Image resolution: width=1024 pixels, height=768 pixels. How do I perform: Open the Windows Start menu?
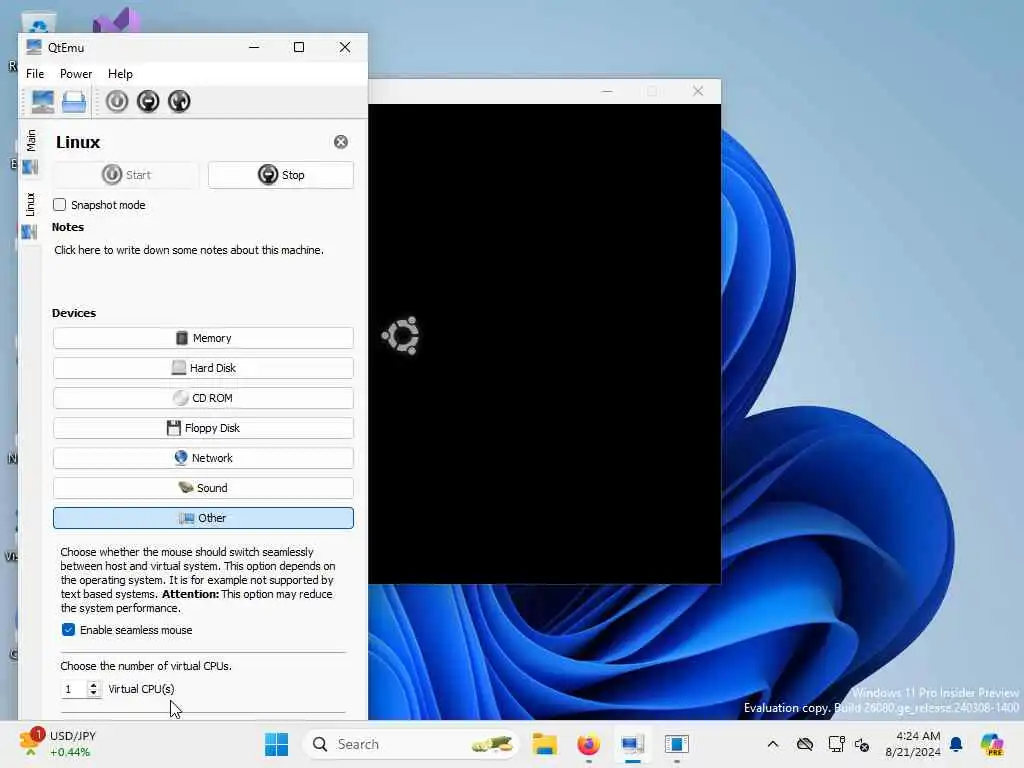(x=277, y=744)
